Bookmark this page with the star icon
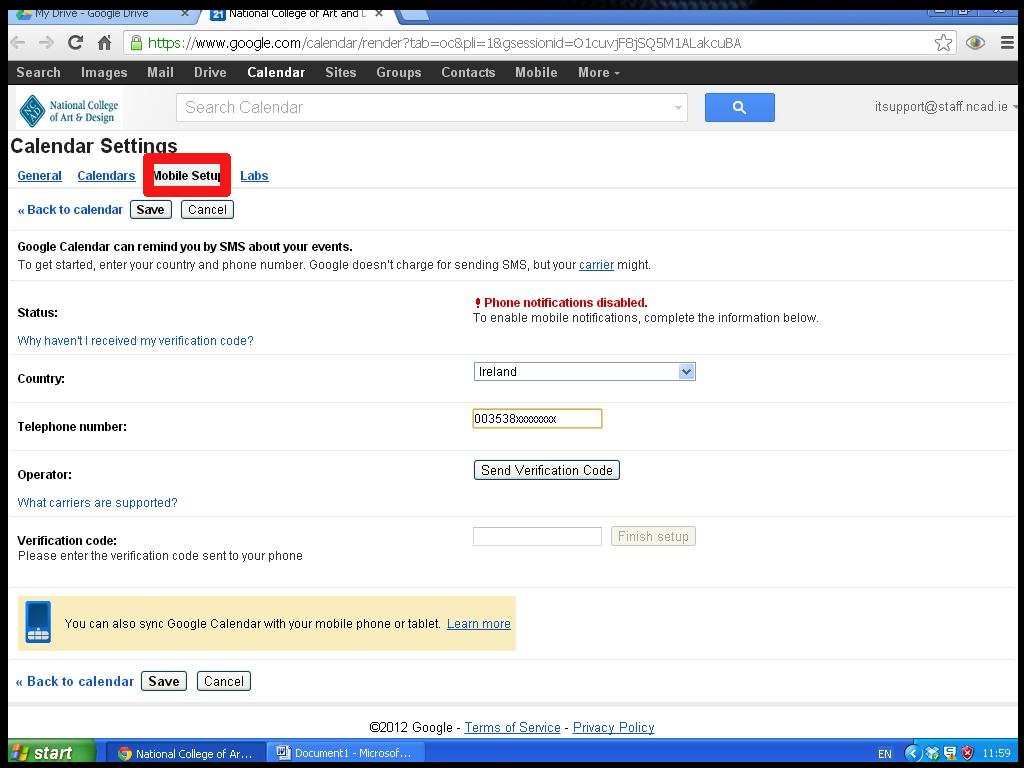Viewport: 1024px width, 768px height. (x=943, y=43)
